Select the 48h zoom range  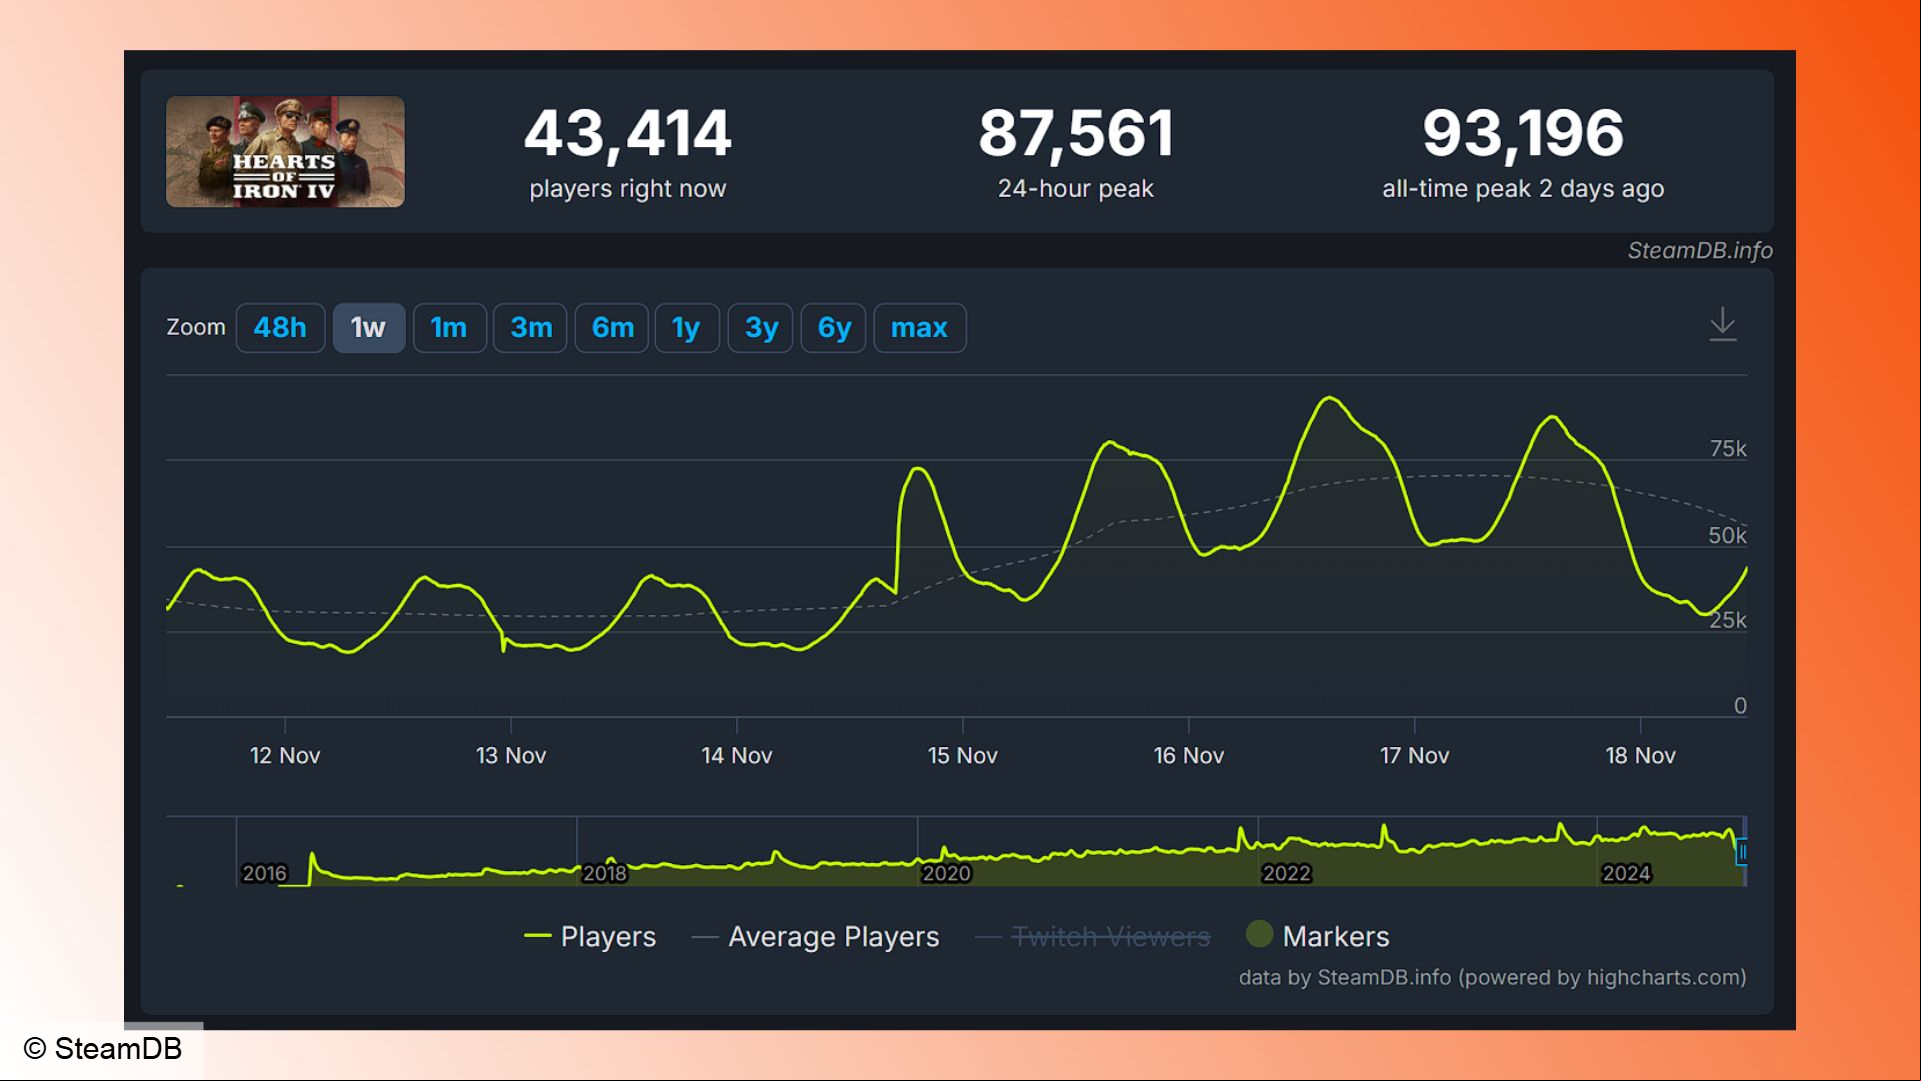[x=280, y=328]
